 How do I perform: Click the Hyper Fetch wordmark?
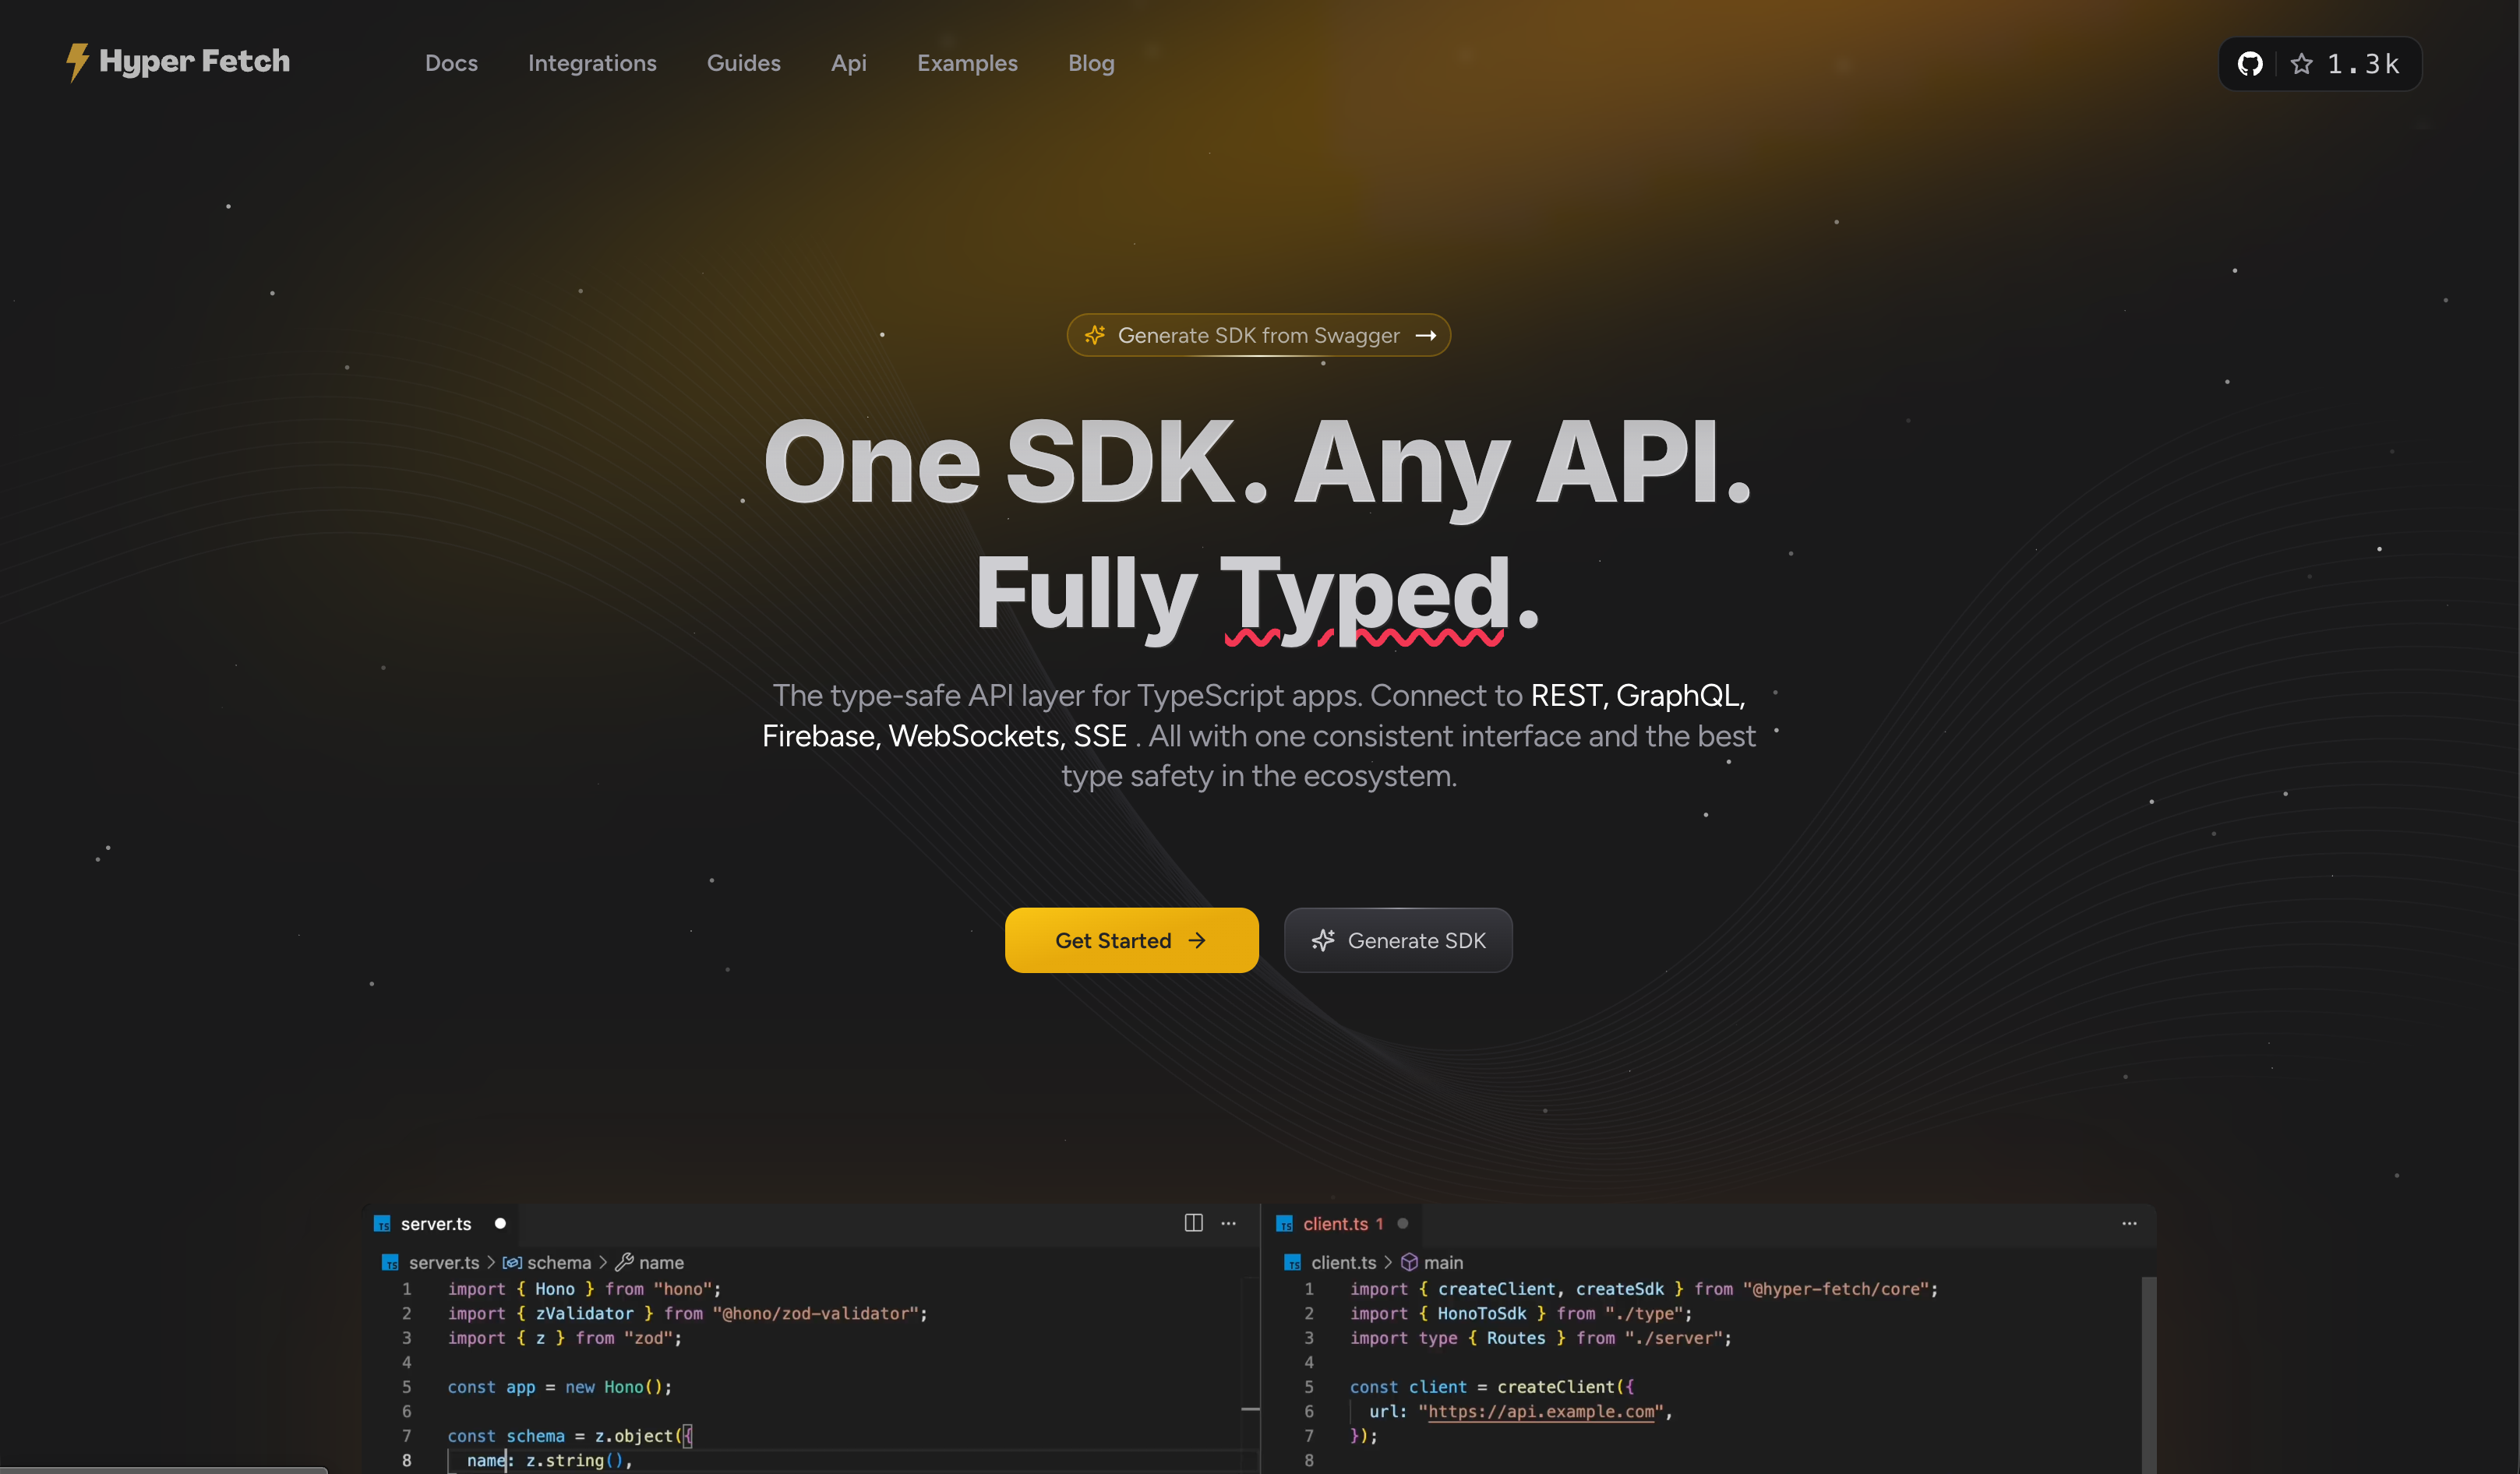(195, 61)
